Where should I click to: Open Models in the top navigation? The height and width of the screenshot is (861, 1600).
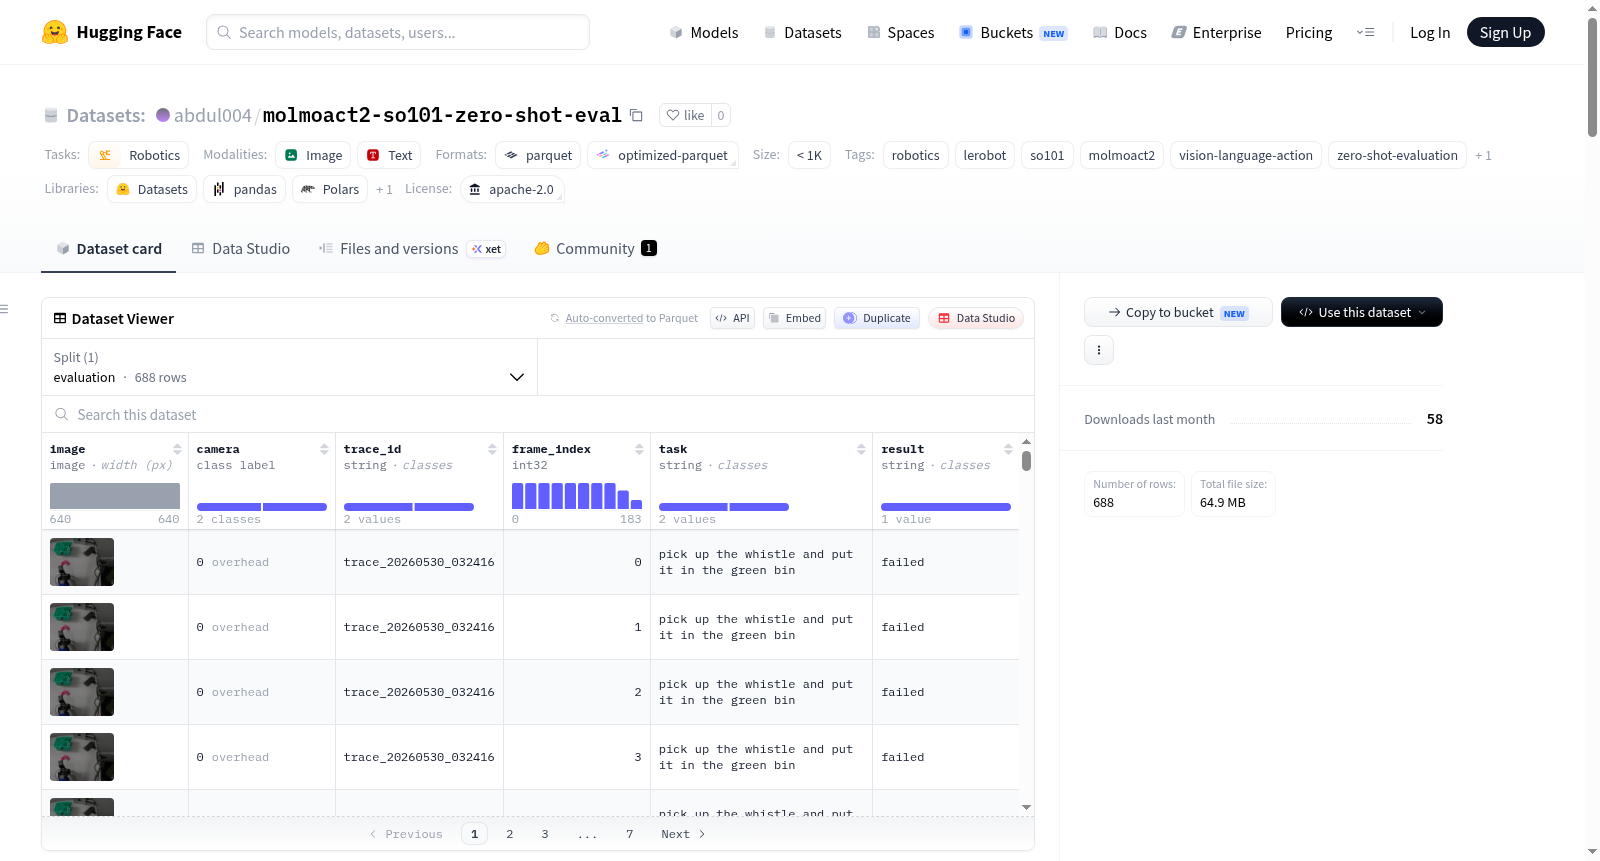point(704,32)
